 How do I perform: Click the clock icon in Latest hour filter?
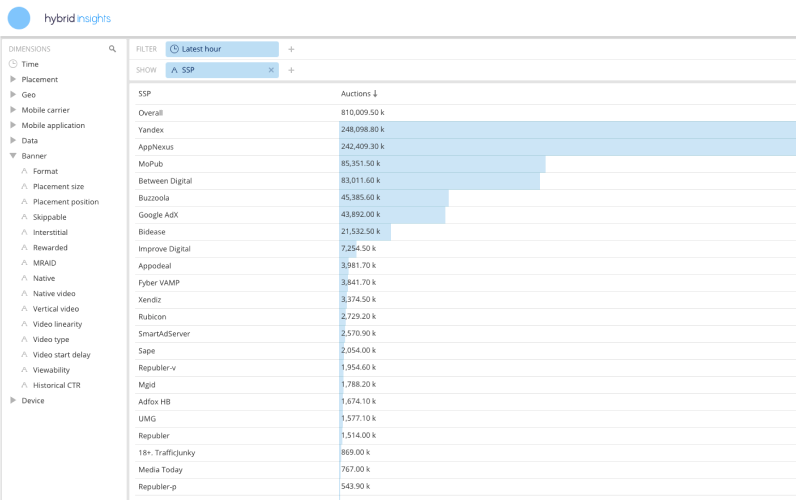click(174, 49)
